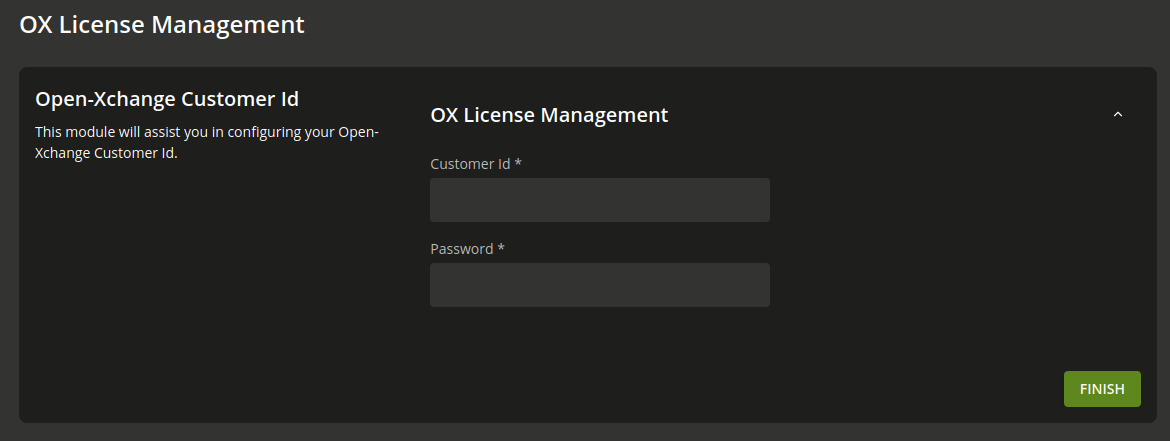Click the required asterisk beside Password
The width and height of the screenshot is (1170, 441).
[501, 248]
